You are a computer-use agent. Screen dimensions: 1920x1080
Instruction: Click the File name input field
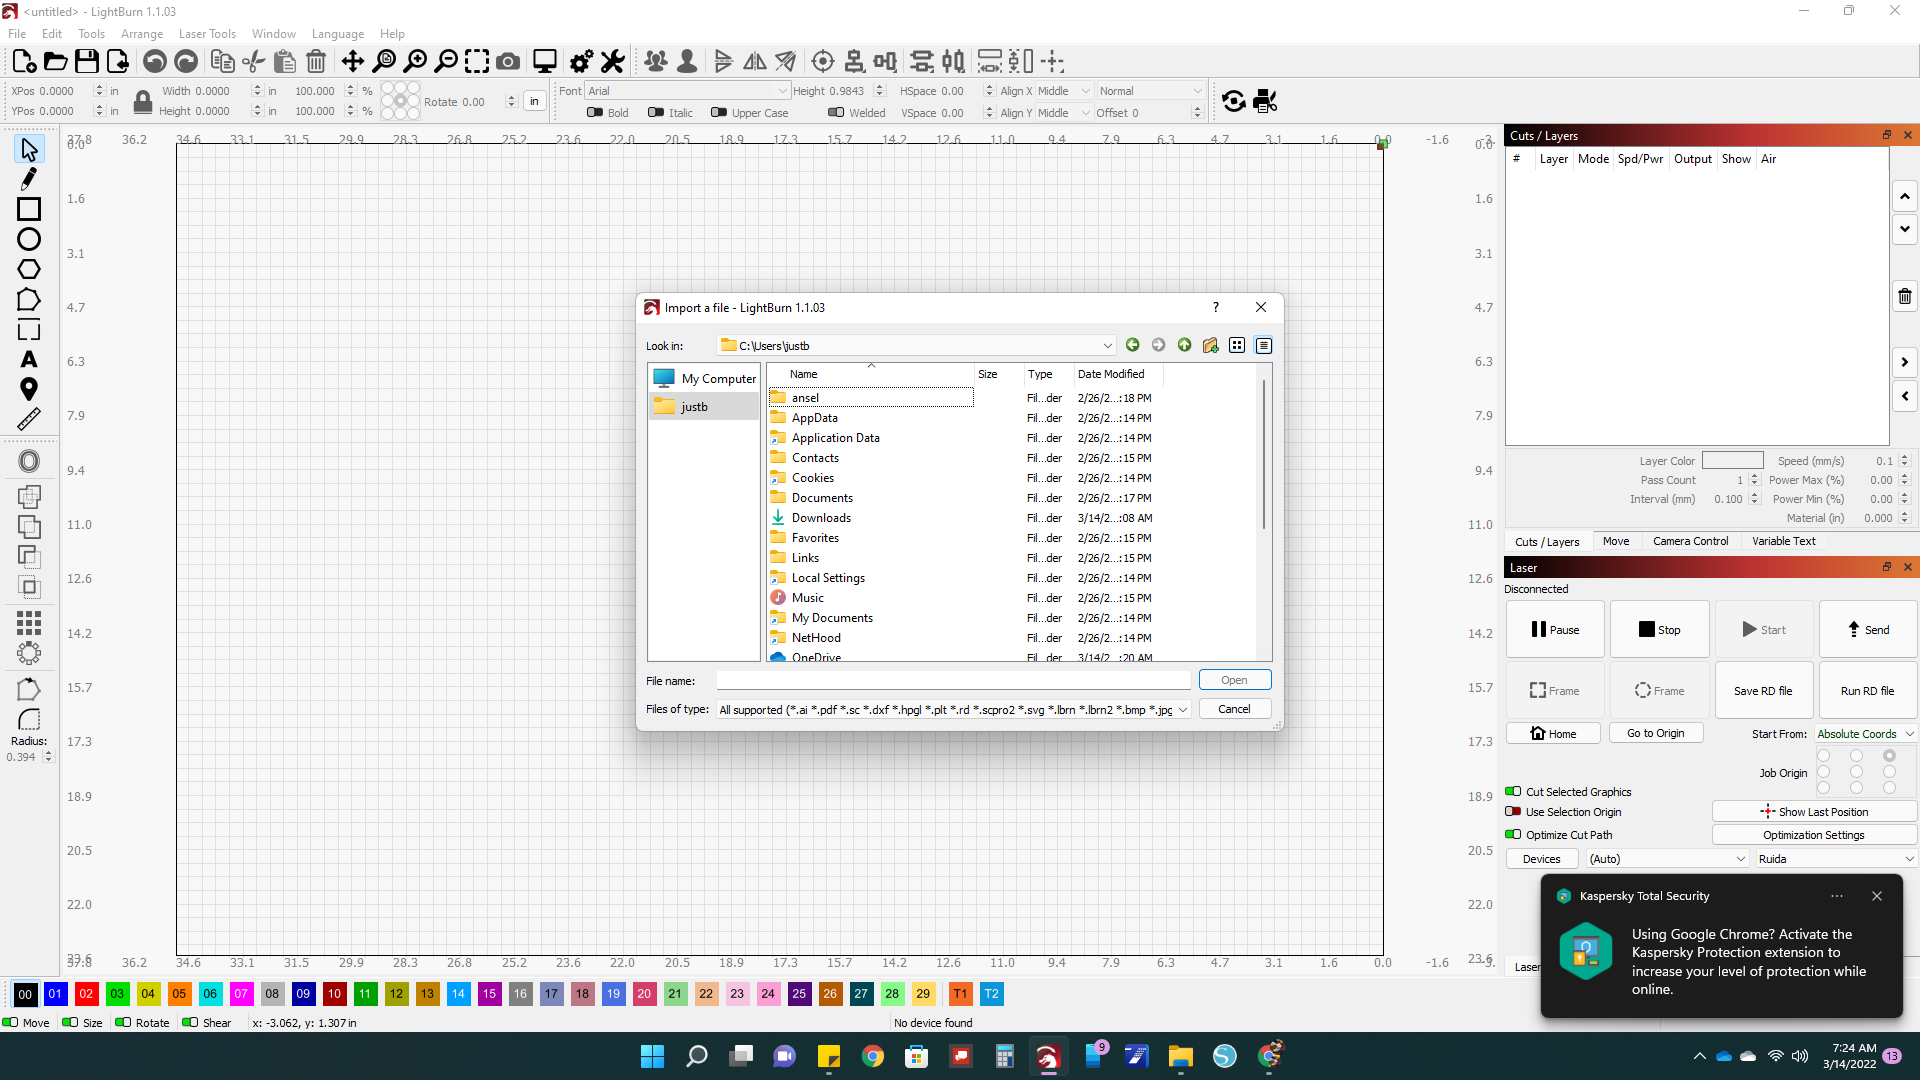tap(953, 681)
